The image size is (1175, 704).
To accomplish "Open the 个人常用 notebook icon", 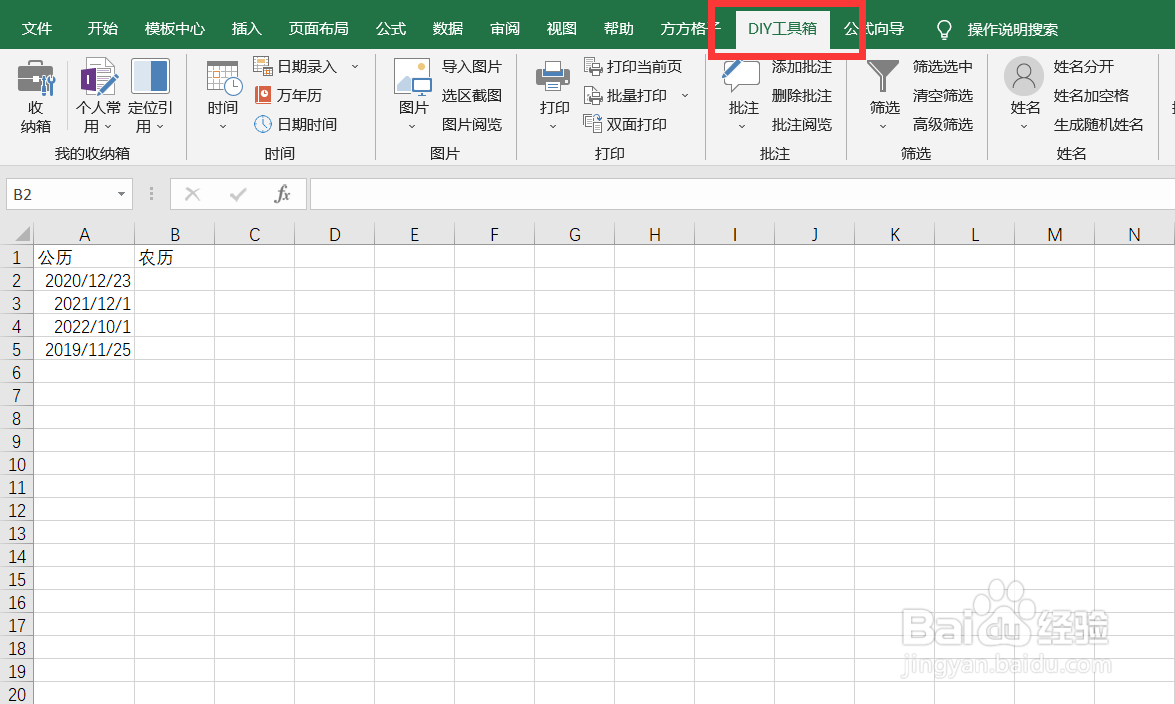I will pyautogui.click(x=98, y=76).
